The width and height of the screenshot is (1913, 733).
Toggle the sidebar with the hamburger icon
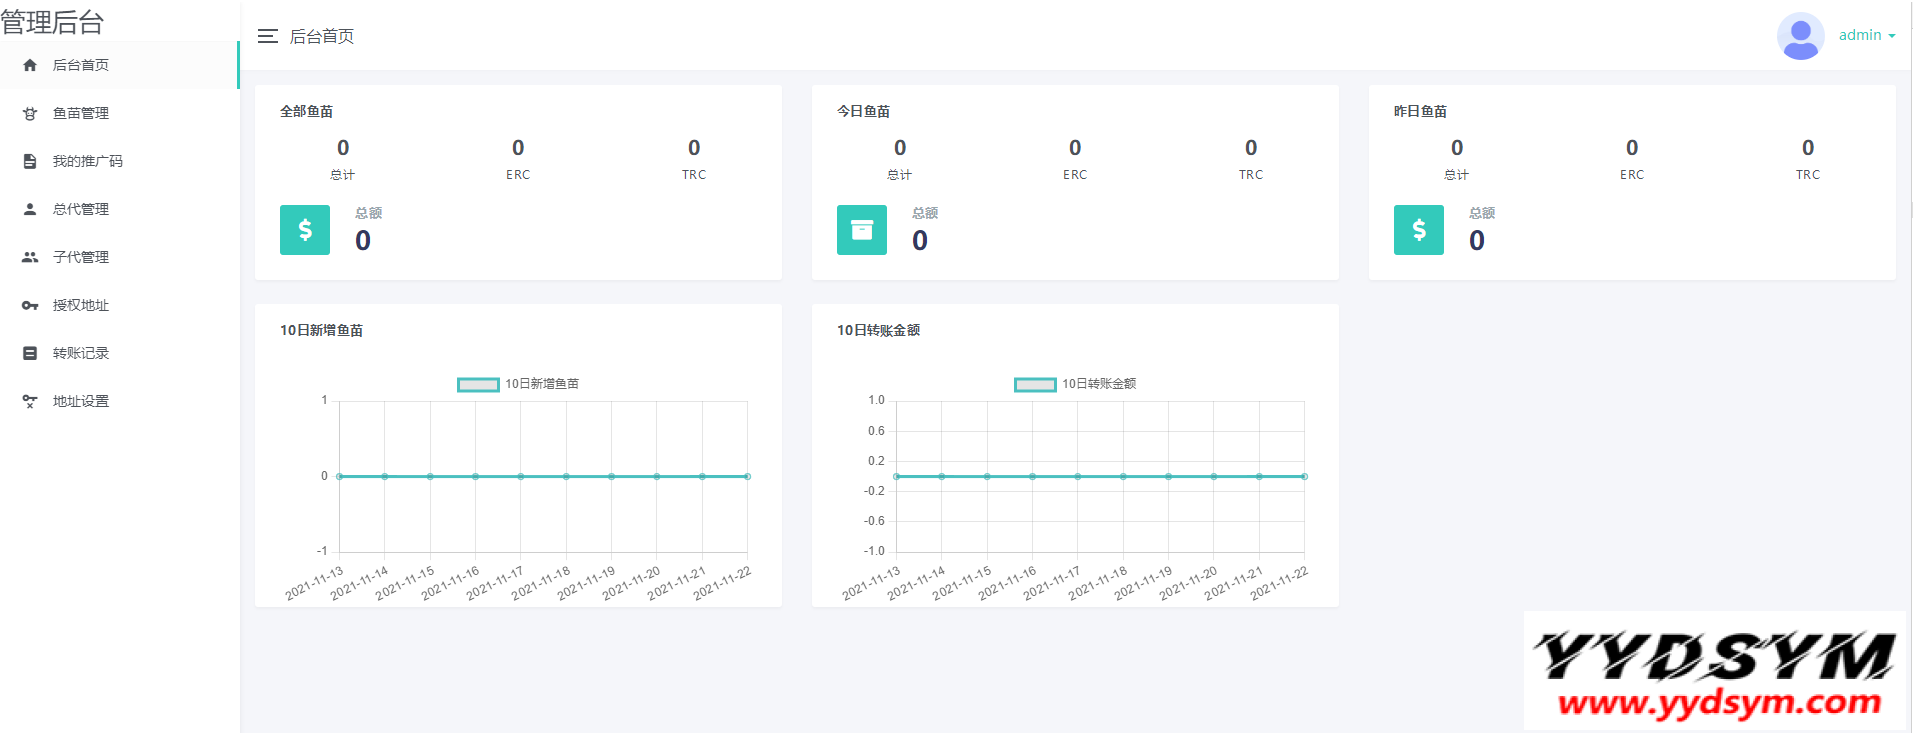267,36
